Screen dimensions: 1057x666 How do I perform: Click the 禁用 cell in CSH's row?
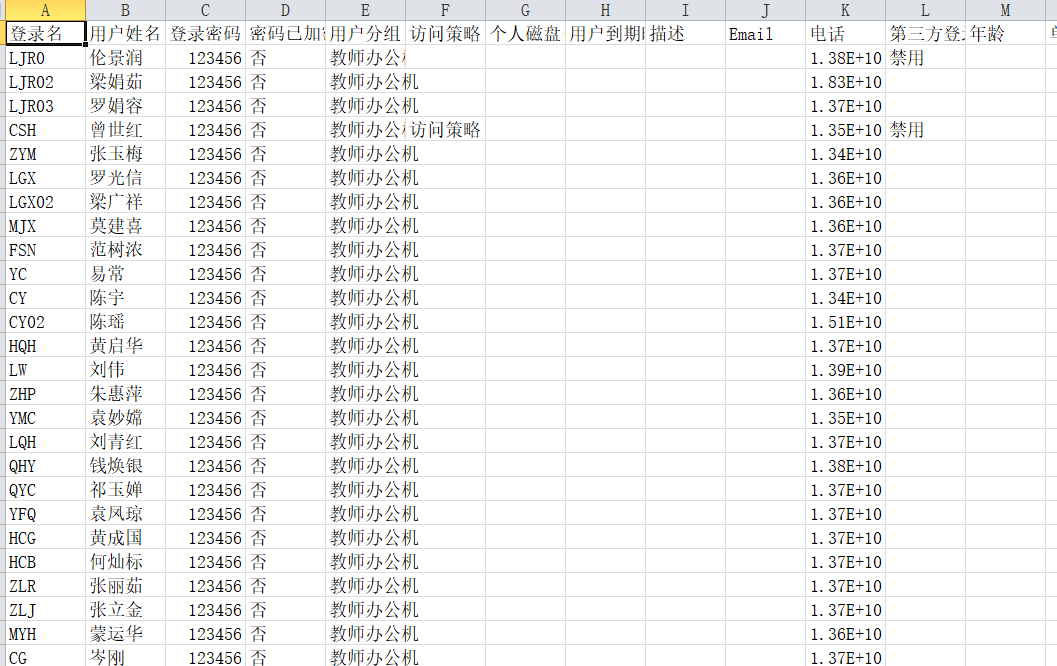tap(926, 130)
